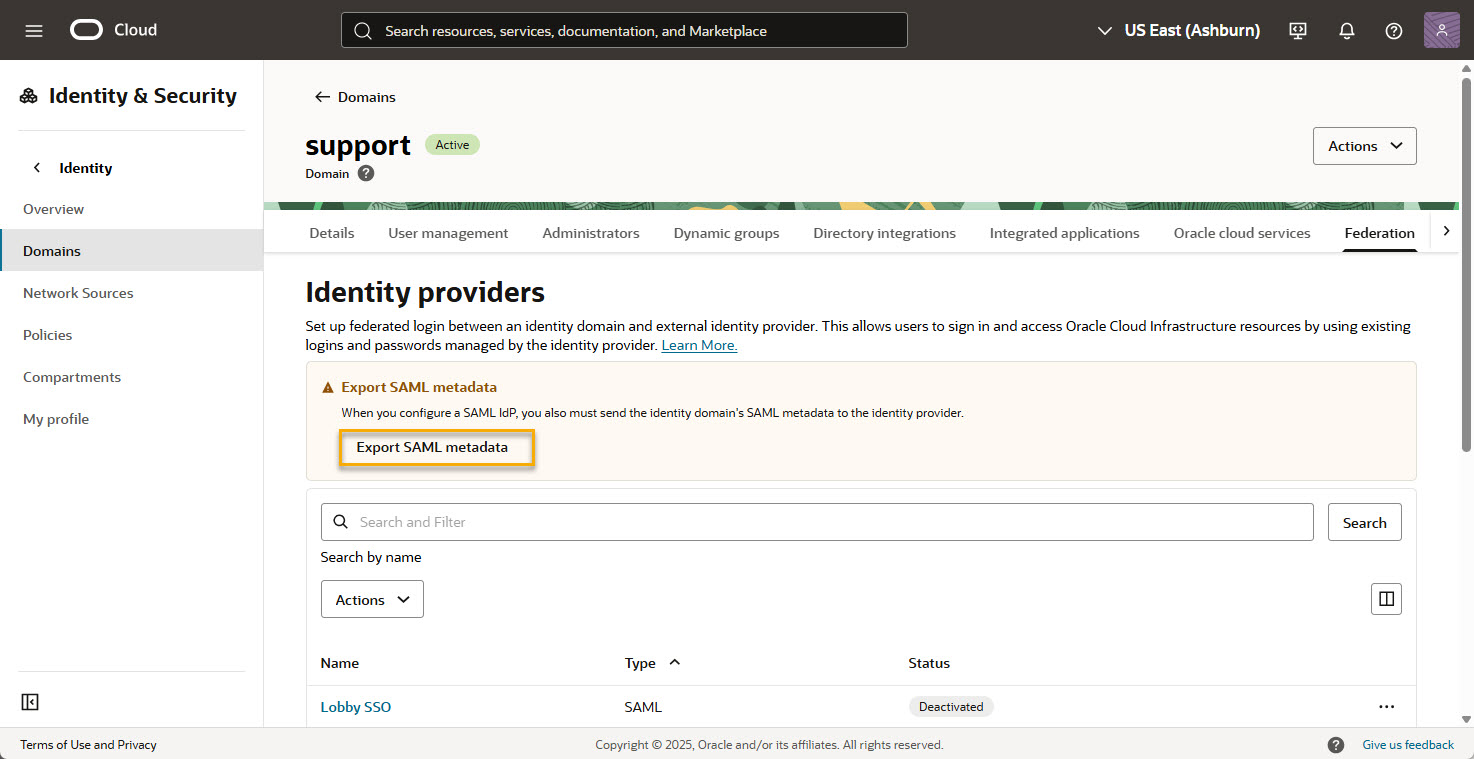Open the Oracle cloud services tab
The width and height of the screenshot is (1474, 759).
point(1242,233)
